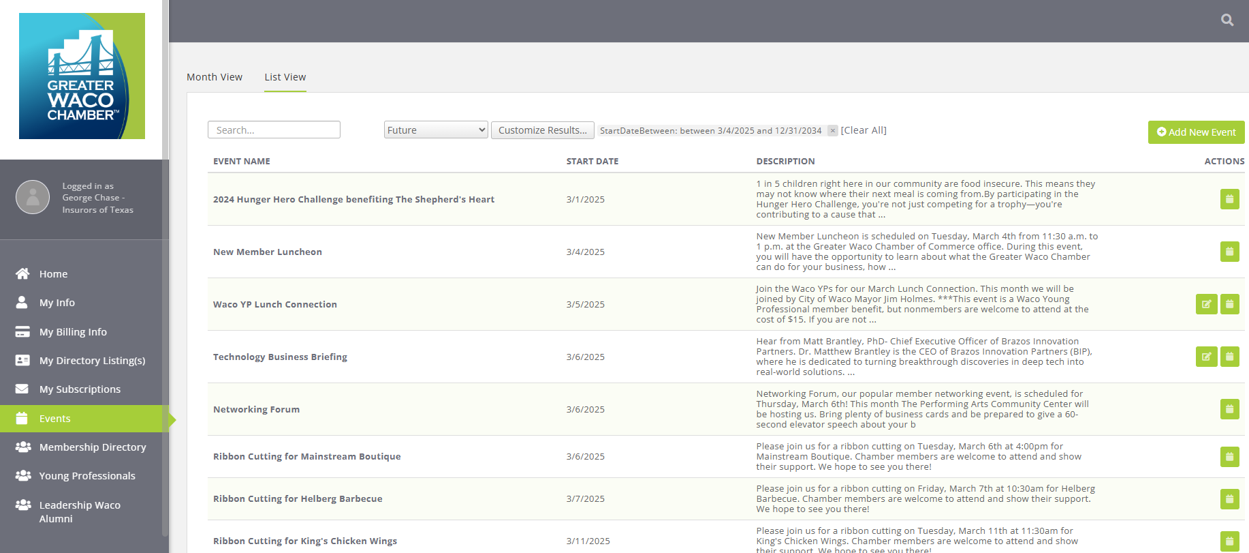Click the 3/4/2025 start date cell

(x=584, y=252)
